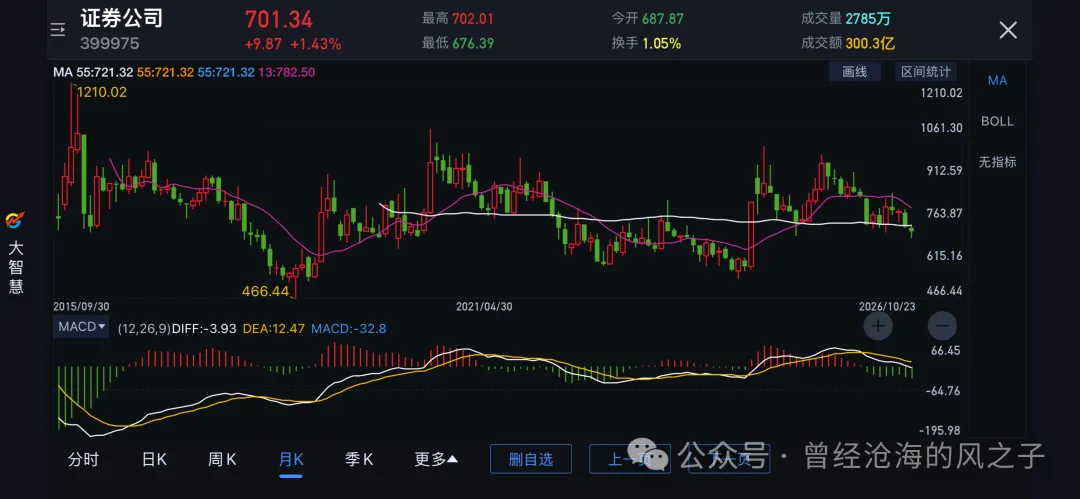Click the change value +9.87
This screenshot has height=499, width=1080.
(x=263, y=44)
